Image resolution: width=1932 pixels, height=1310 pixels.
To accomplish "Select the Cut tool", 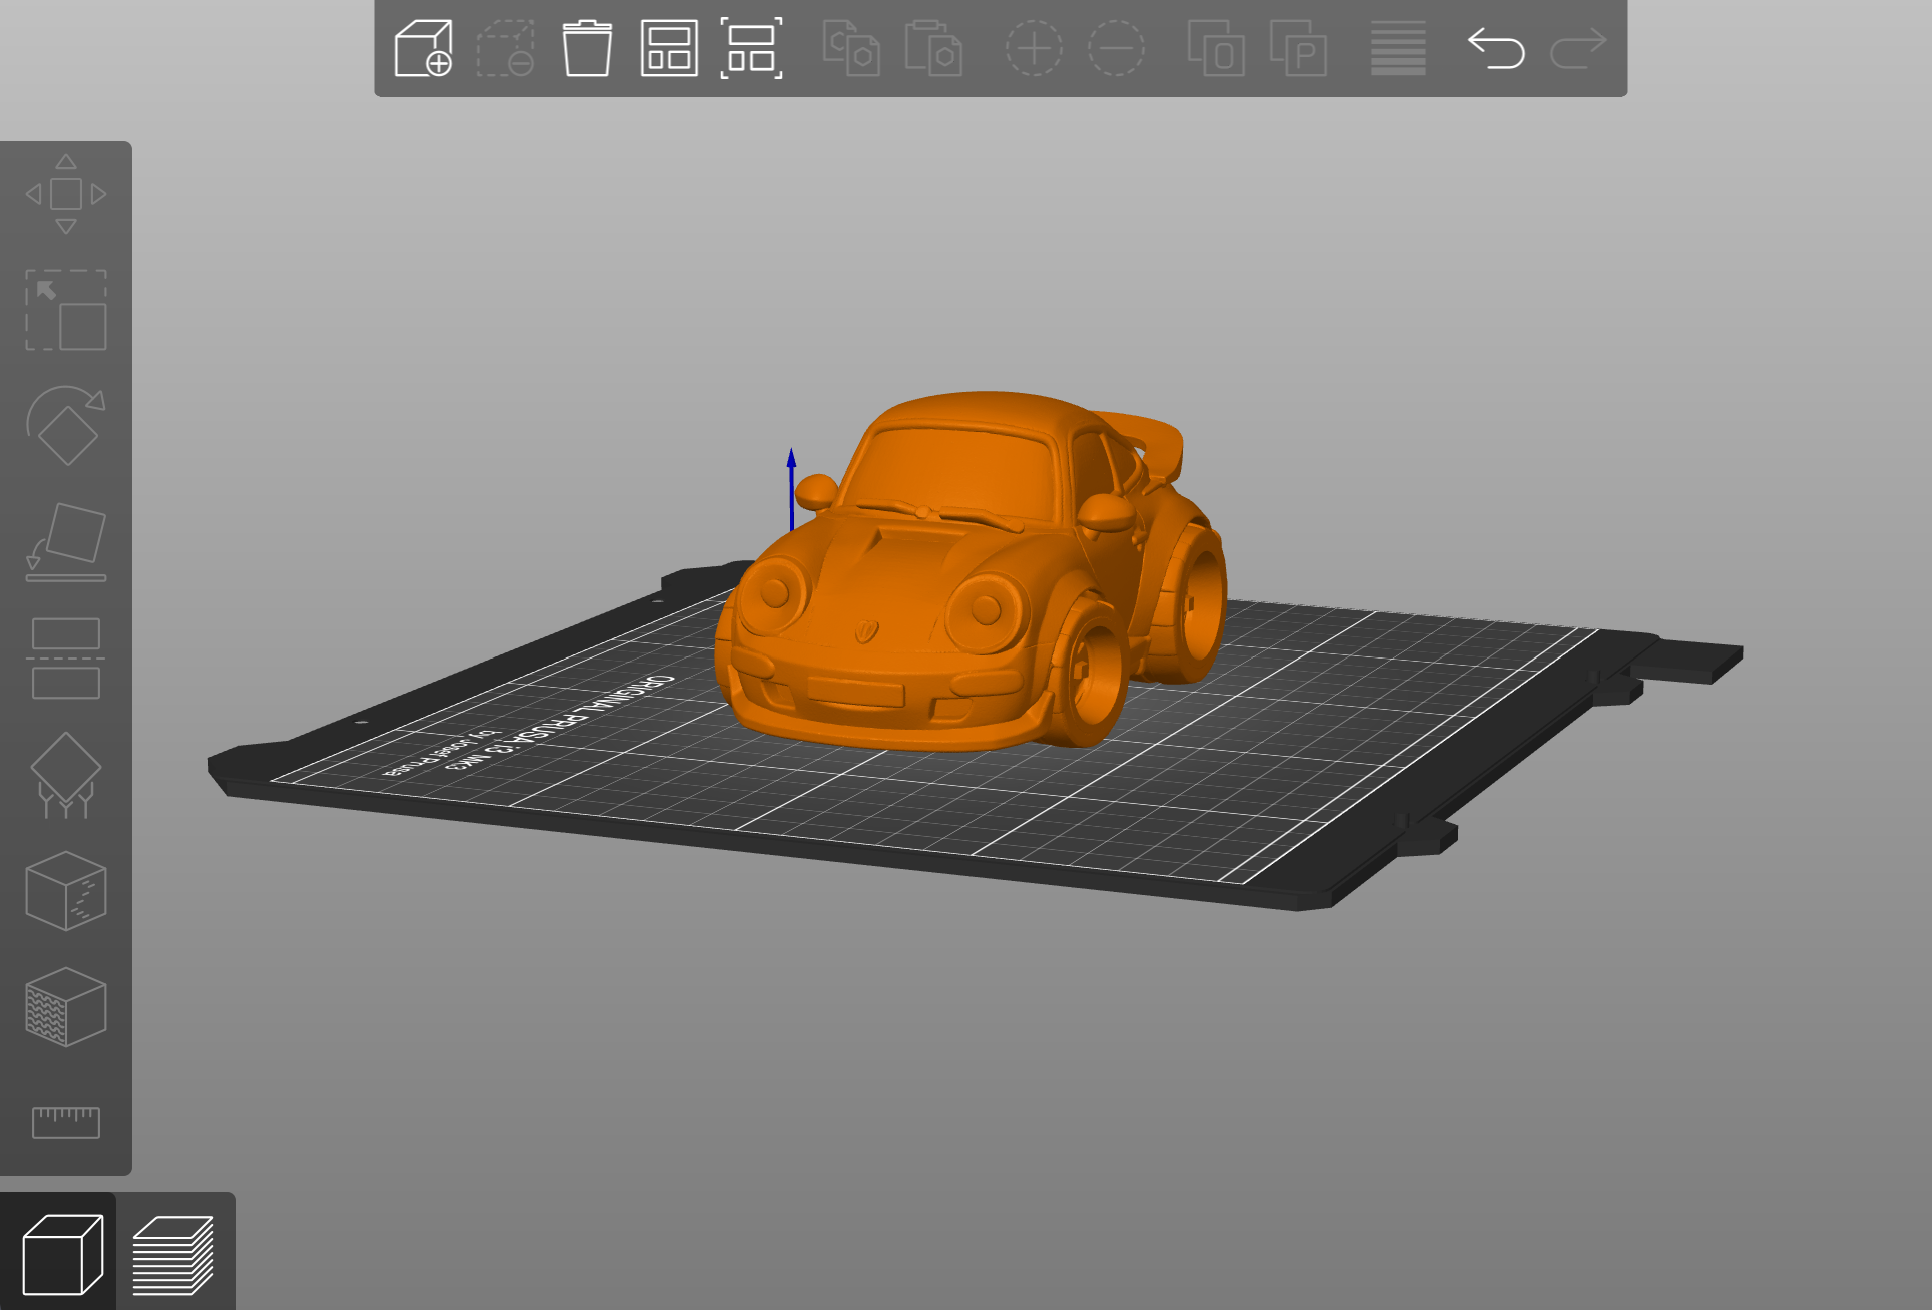I will point(66,659).
